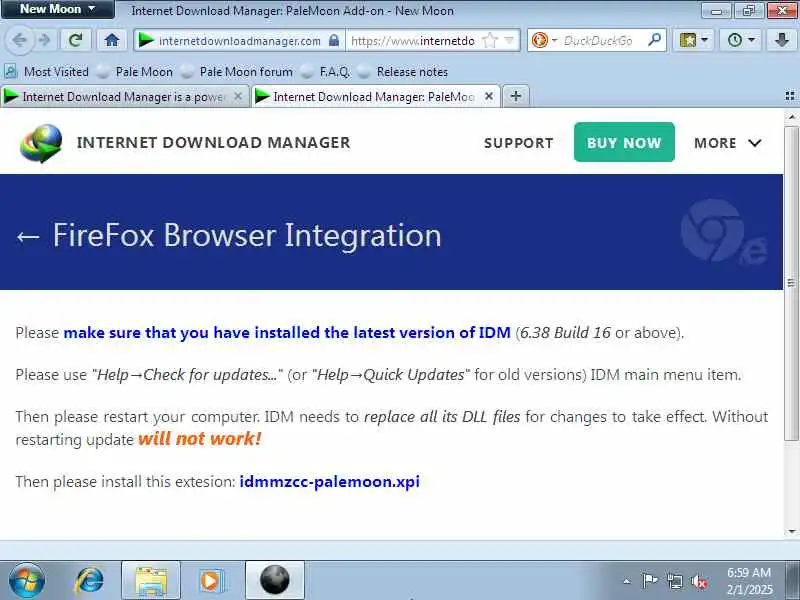The width and height of the screenshot is (800, 600).
Task: Click the Internet Download Manager logo
Action: point(41,143)
